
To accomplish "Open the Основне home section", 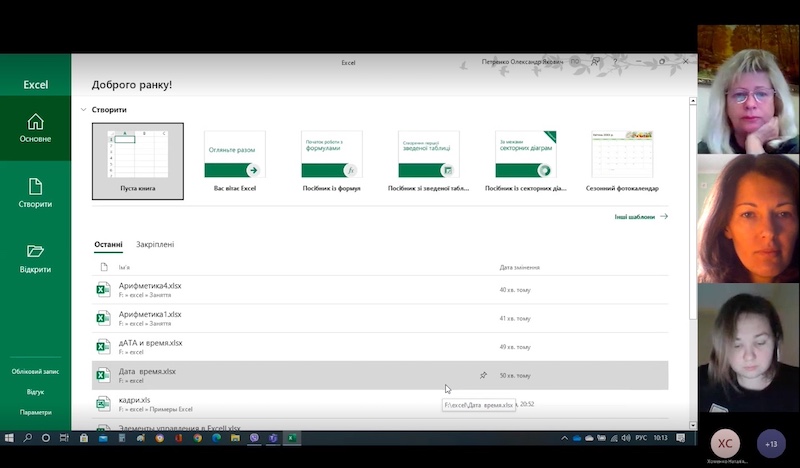I will tap(35, 128).
